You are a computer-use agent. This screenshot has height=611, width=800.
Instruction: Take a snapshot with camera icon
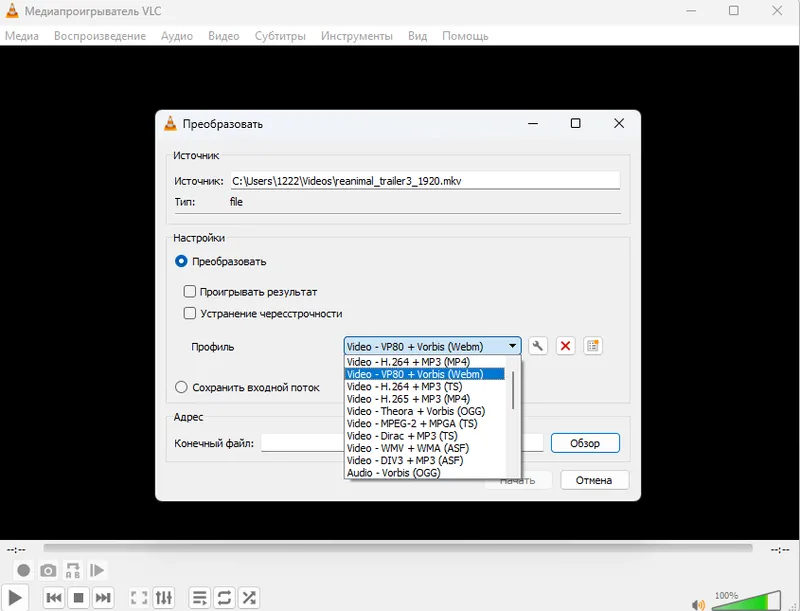pos(48,570)
